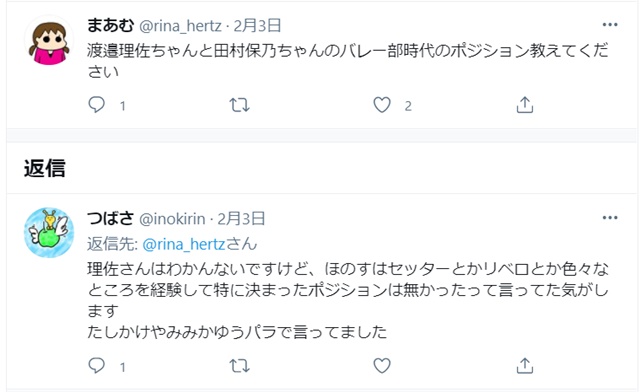The width and height of the screenshot is (640, 392).
Task: Retweet つばさ's reply
Action: (239, 366)
